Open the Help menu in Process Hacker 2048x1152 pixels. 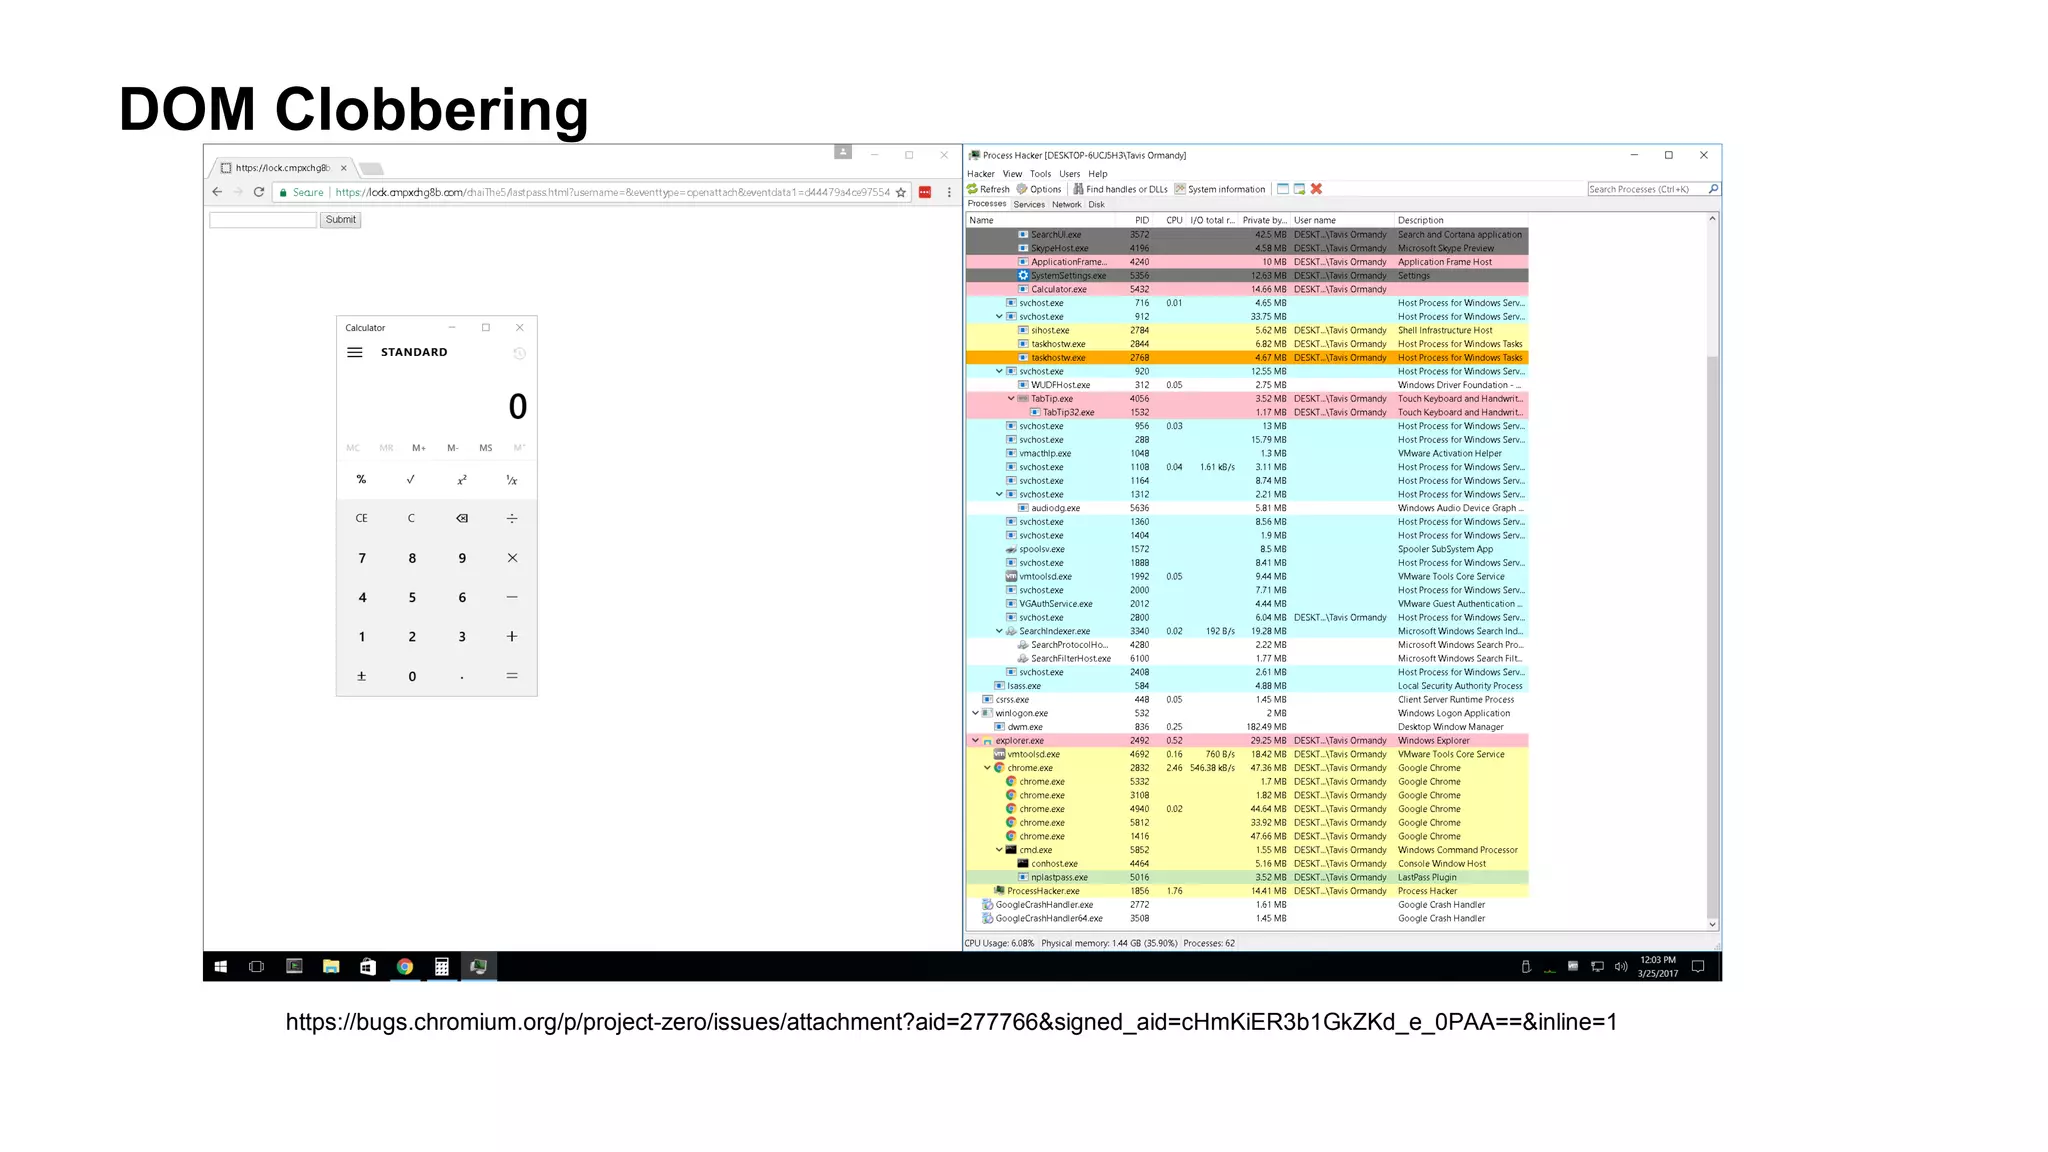pos(1097,174)
